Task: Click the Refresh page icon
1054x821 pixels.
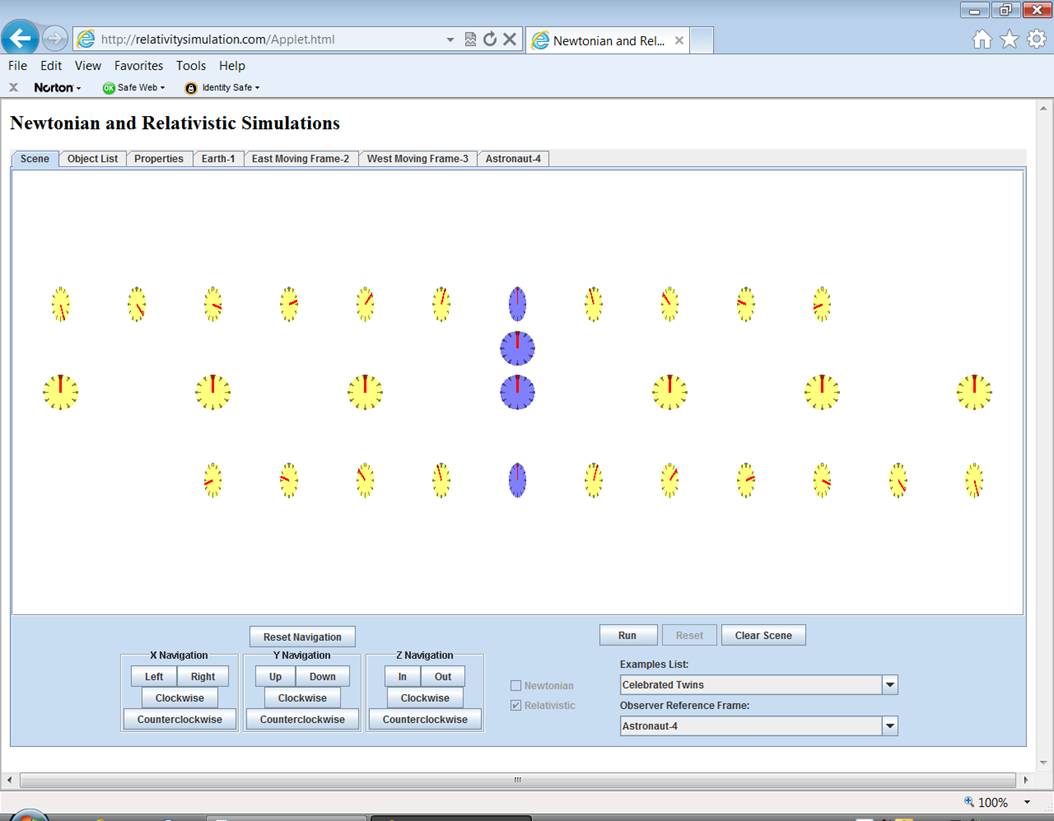Action: pos(490,39)
